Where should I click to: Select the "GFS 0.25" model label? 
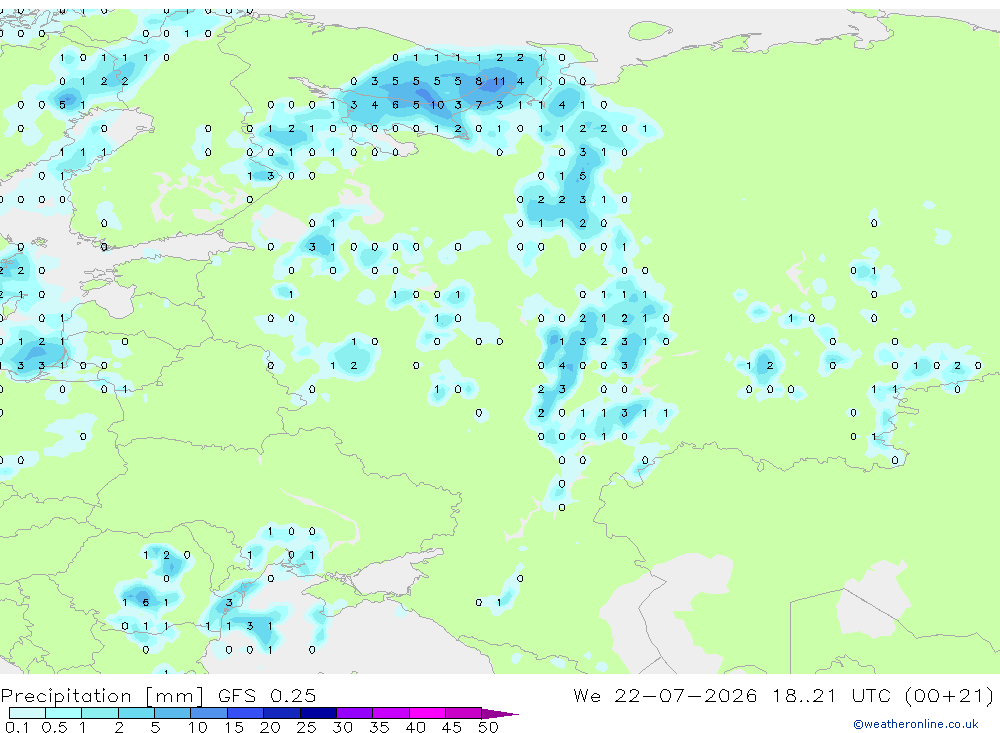click(267, 695)
